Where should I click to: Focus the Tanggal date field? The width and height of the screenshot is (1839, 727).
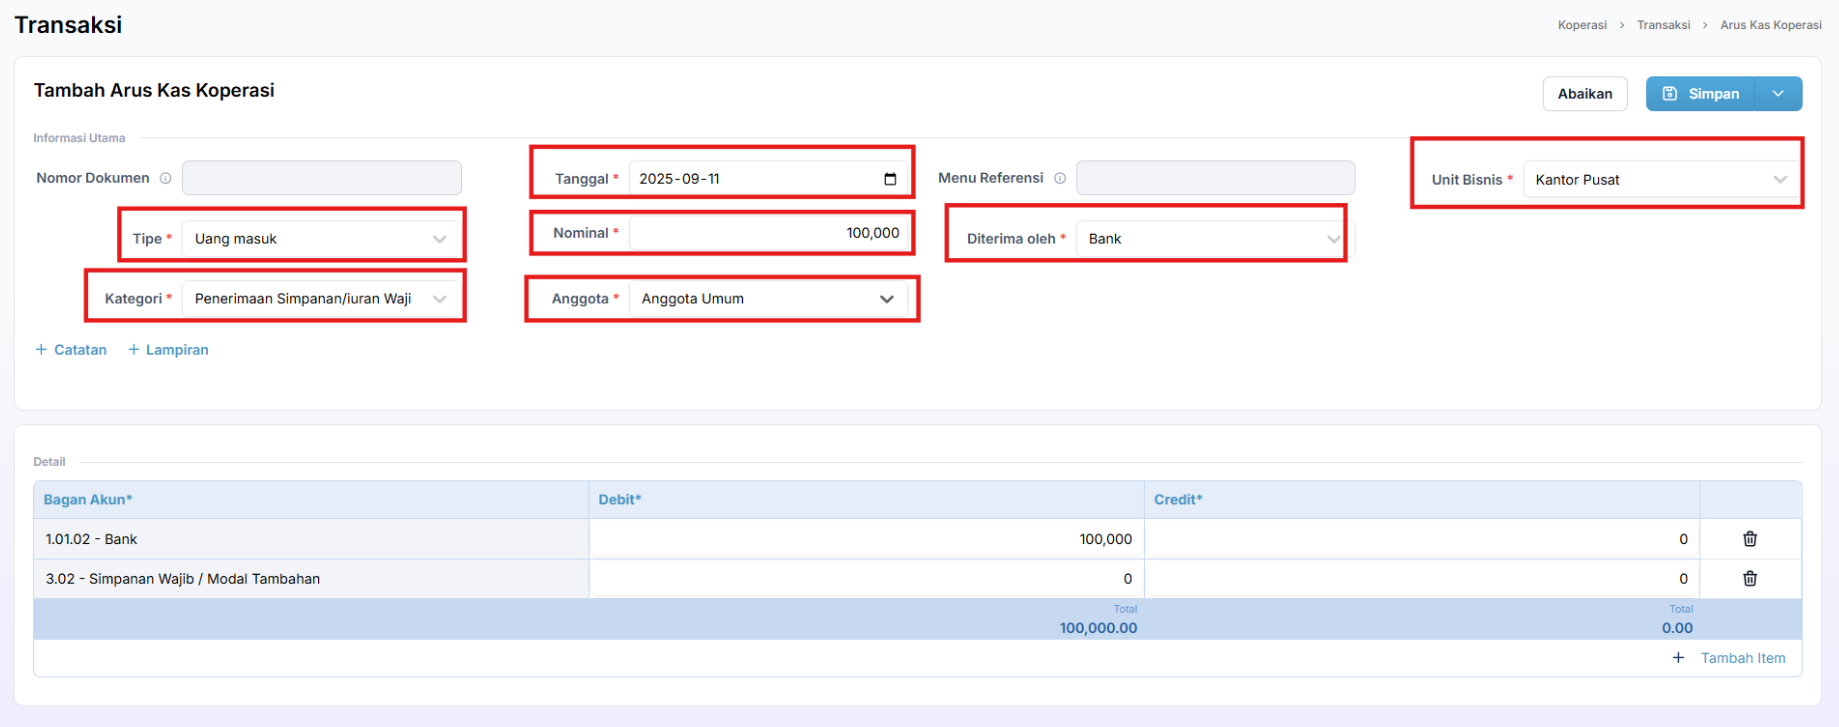click(768, 179)
